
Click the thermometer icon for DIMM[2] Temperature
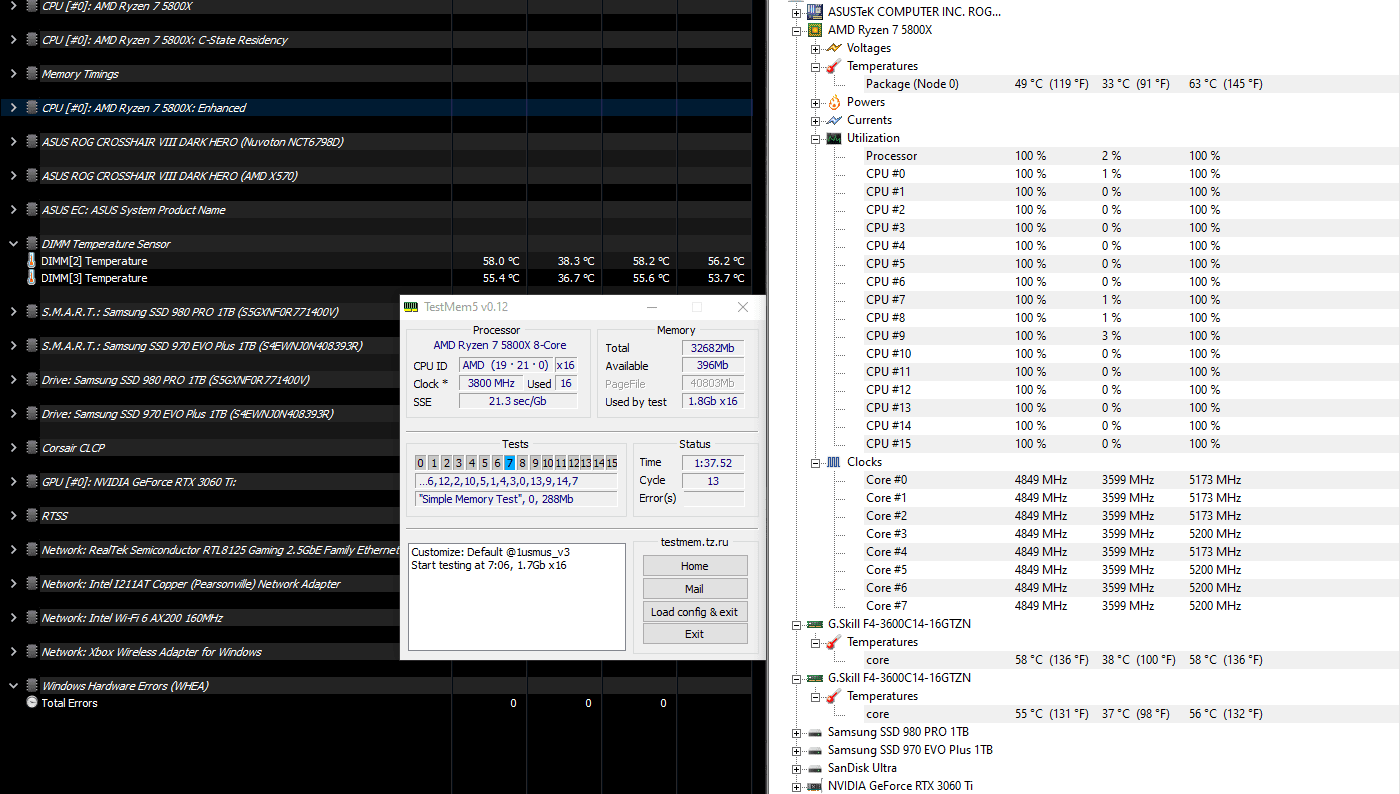coord(32,261)
